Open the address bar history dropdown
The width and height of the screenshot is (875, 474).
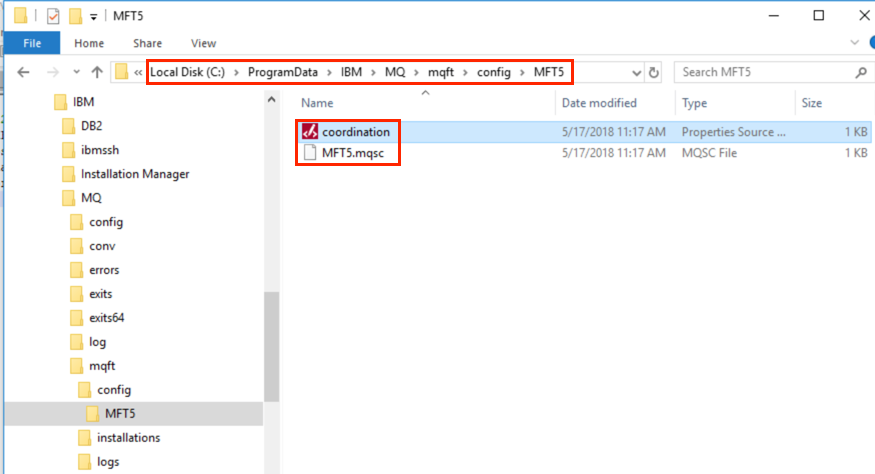click(x=636, y=73)
